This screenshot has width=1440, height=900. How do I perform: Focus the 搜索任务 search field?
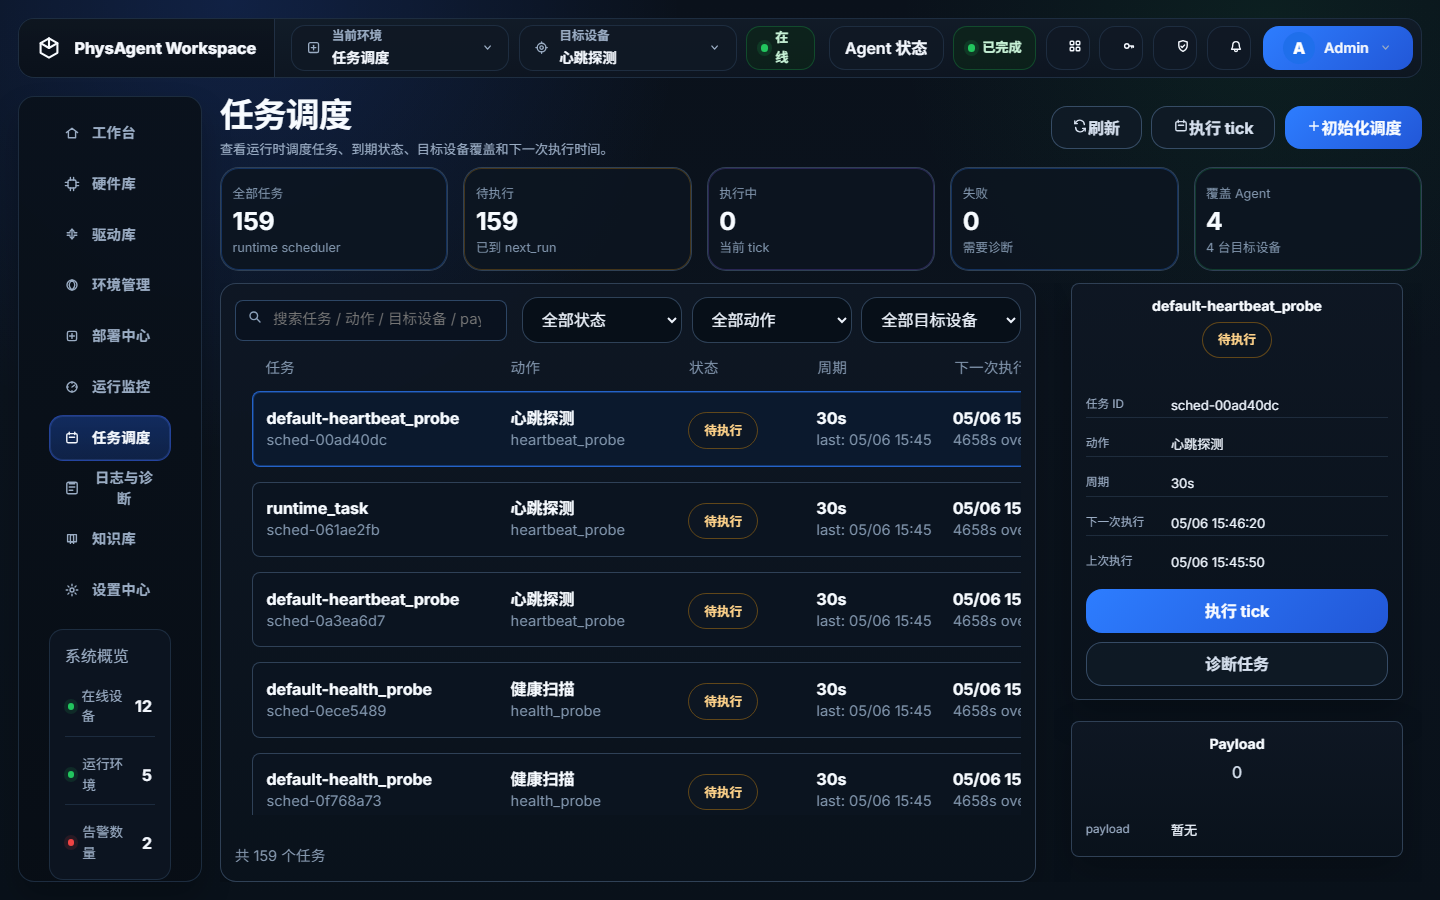point(371,320)
